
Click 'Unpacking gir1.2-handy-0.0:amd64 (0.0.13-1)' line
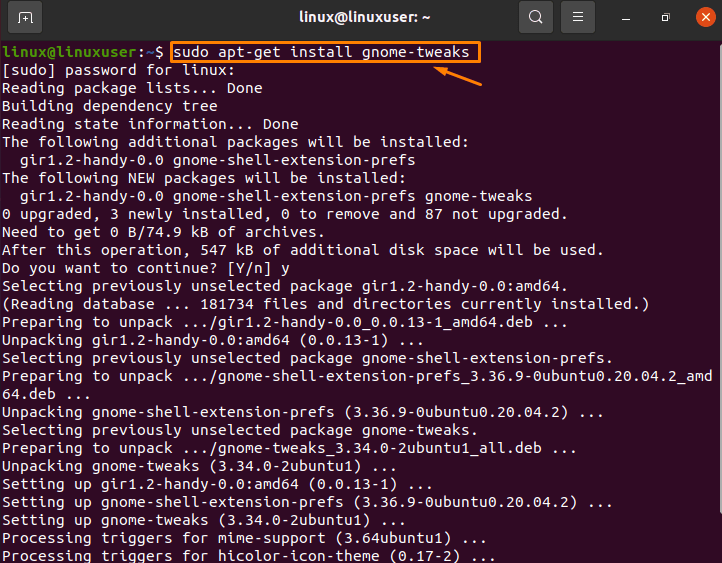pos(213,340)
